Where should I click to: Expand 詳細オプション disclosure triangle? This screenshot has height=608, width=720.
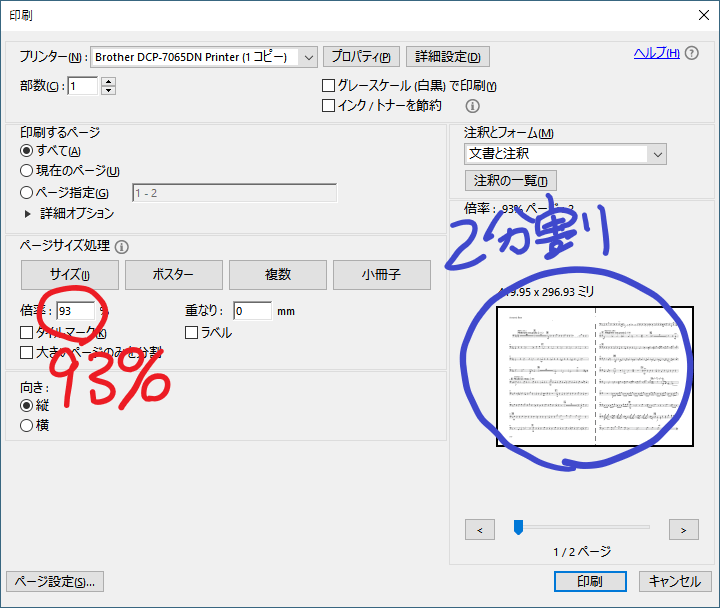28,214
